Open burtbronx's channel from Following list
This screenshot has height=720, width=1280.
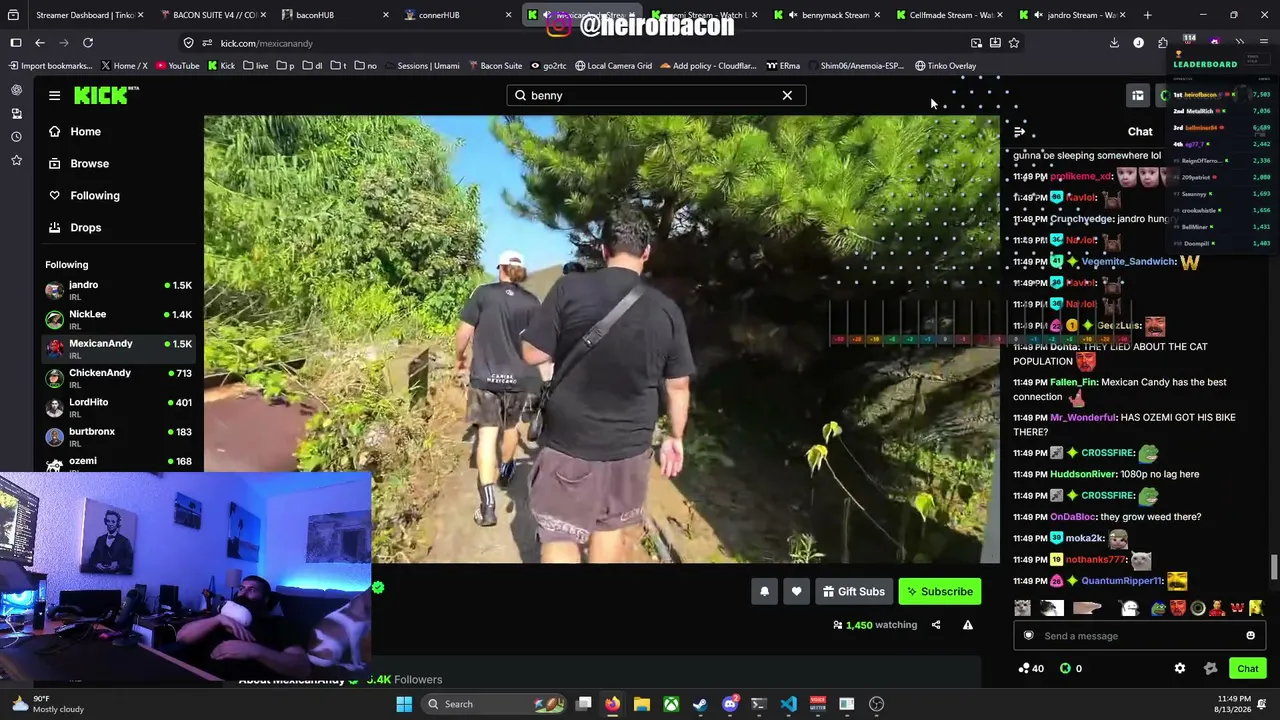[118, 436]
